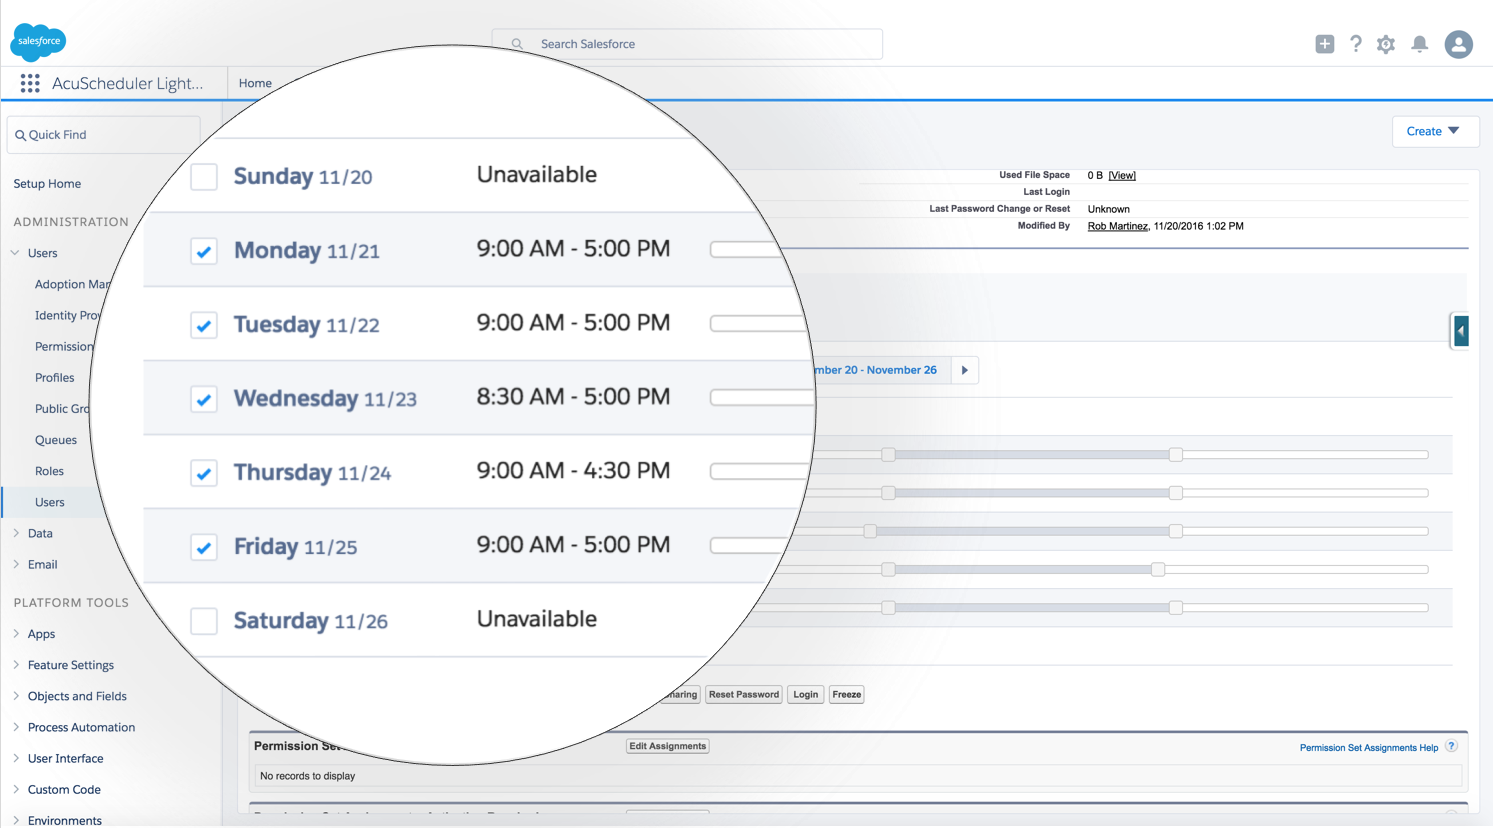Open Roles in the sidebar
1494x828 pixels.
coord(49,471)
